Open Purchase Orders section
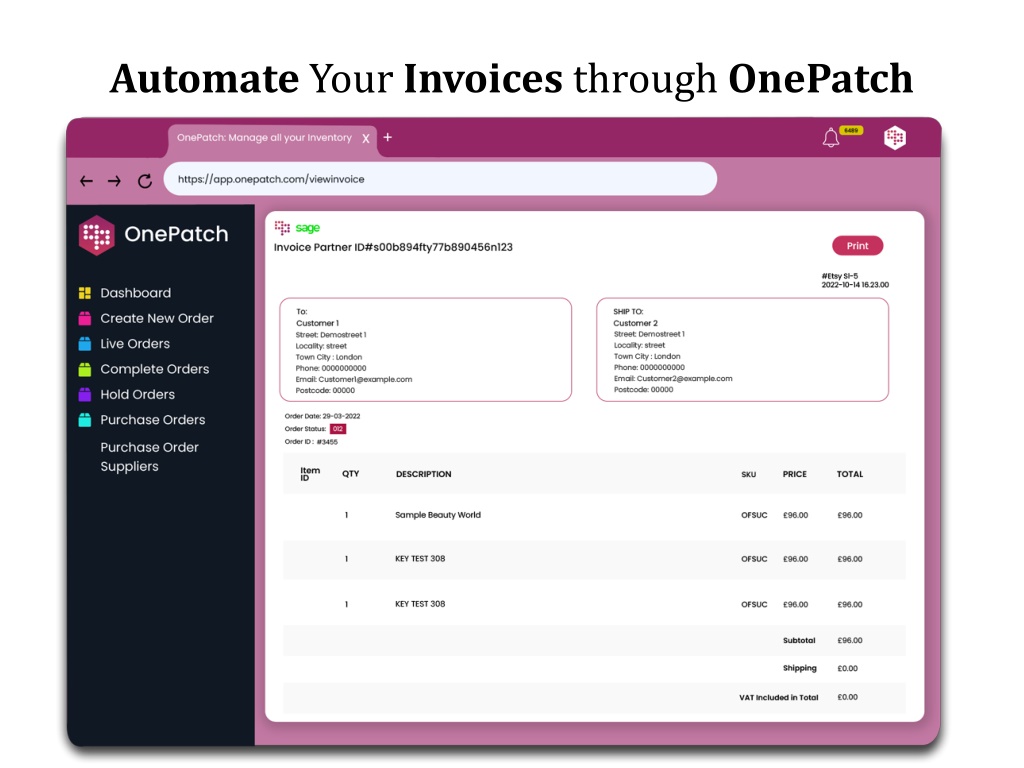Image resolution: width=1024 pixels, height=768 pixels. tap(153, 420)
